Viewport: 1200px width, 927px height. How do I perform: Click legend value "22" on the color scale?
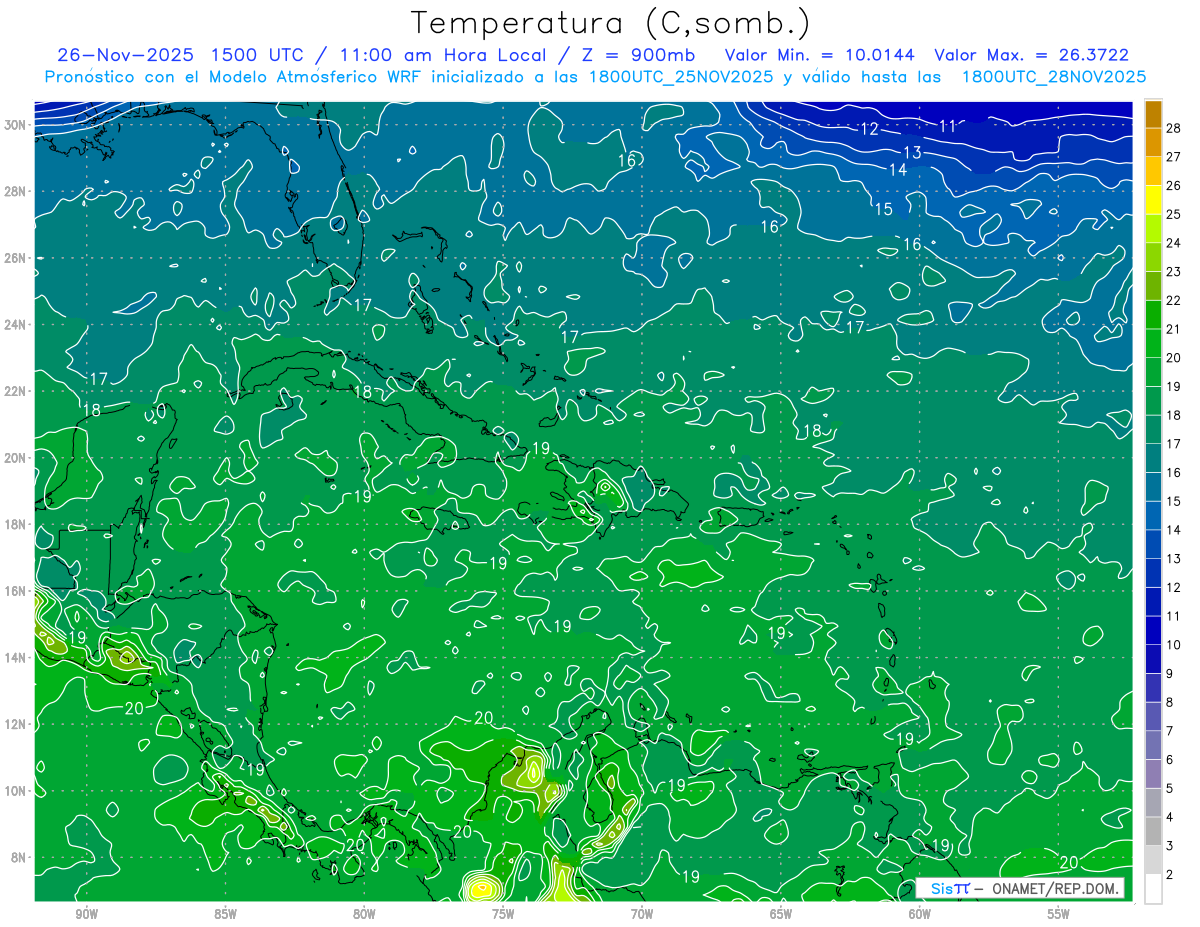pos(1175,300)
